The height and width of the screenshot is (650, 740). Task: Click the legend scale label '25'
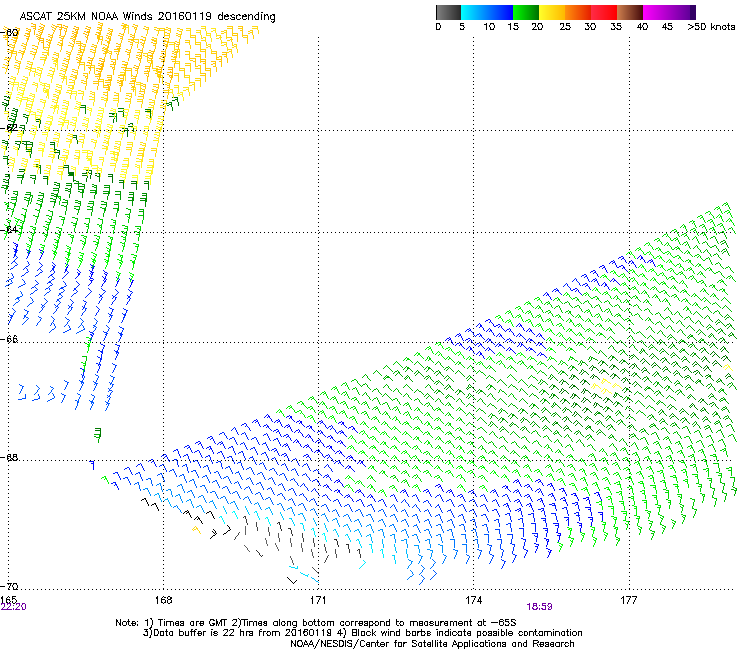(x=565, y=27)
